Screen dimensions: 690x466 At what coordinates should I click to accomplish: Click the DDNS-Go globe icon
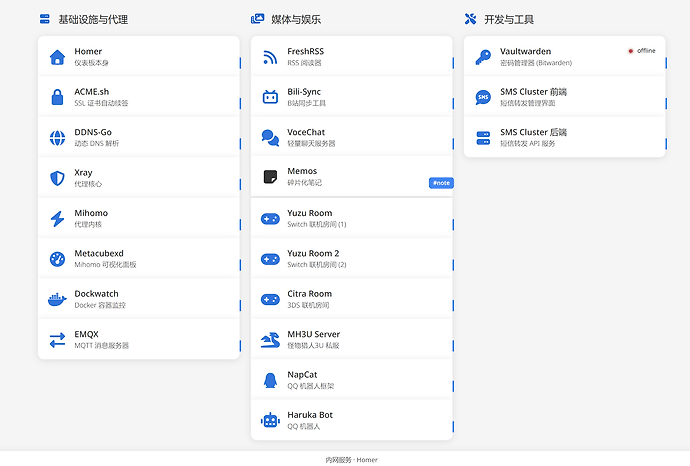57,138
